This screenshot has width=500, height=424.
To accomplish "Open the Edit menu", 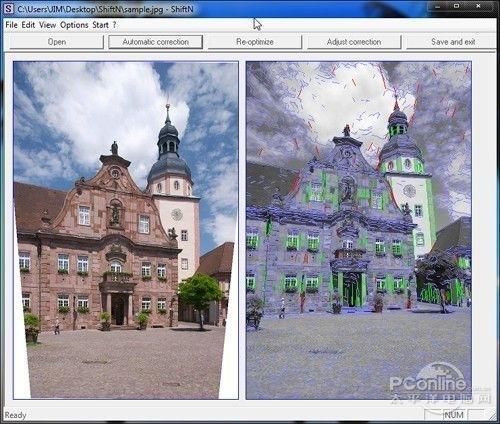I will tap(28, 25).
